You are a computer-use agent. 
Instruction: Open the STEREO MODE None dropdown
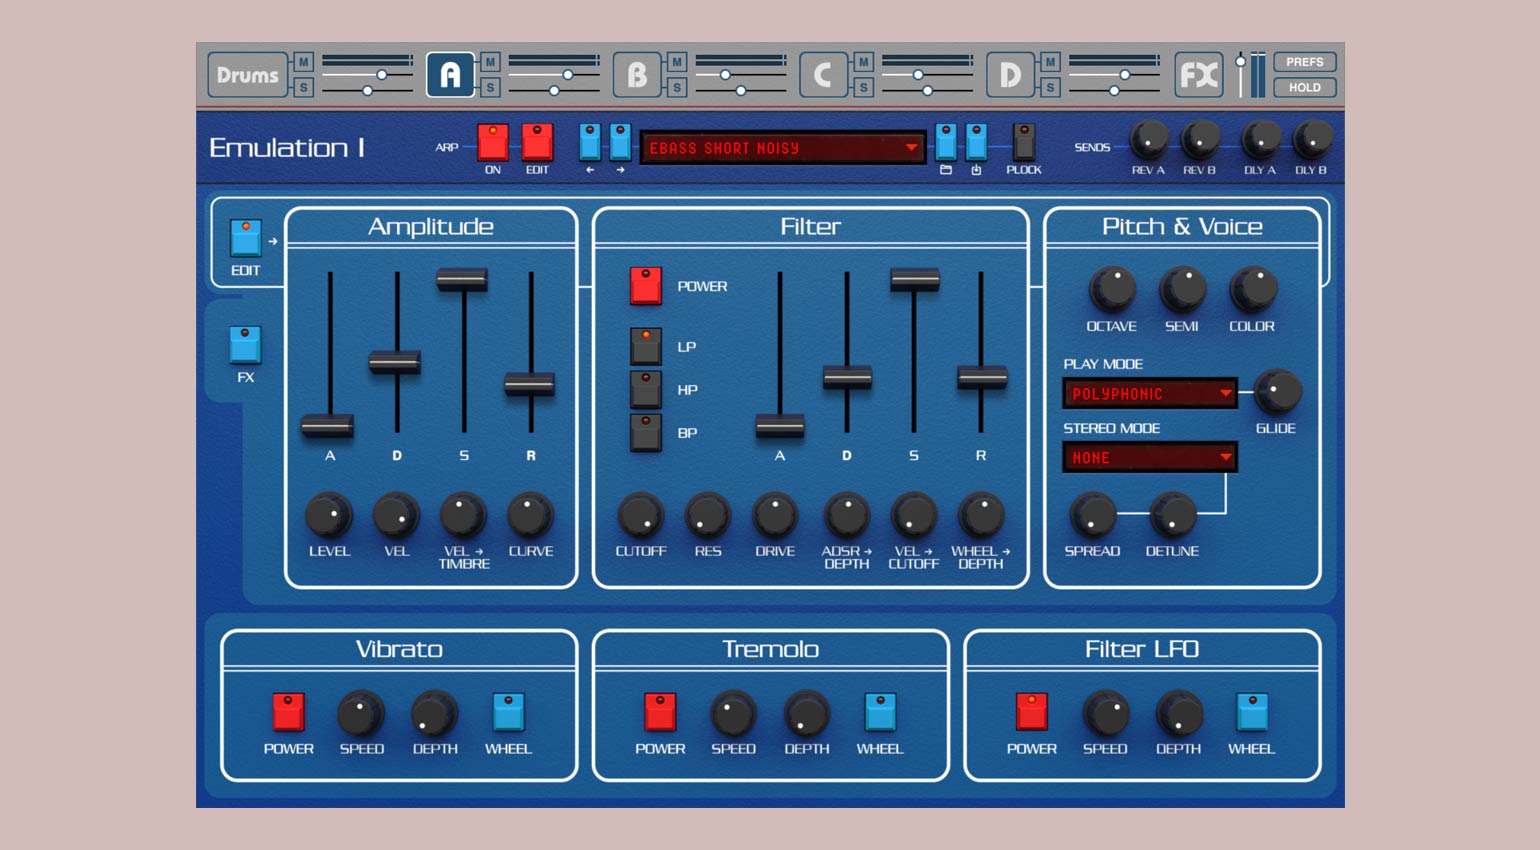(x=1150, y=457)
